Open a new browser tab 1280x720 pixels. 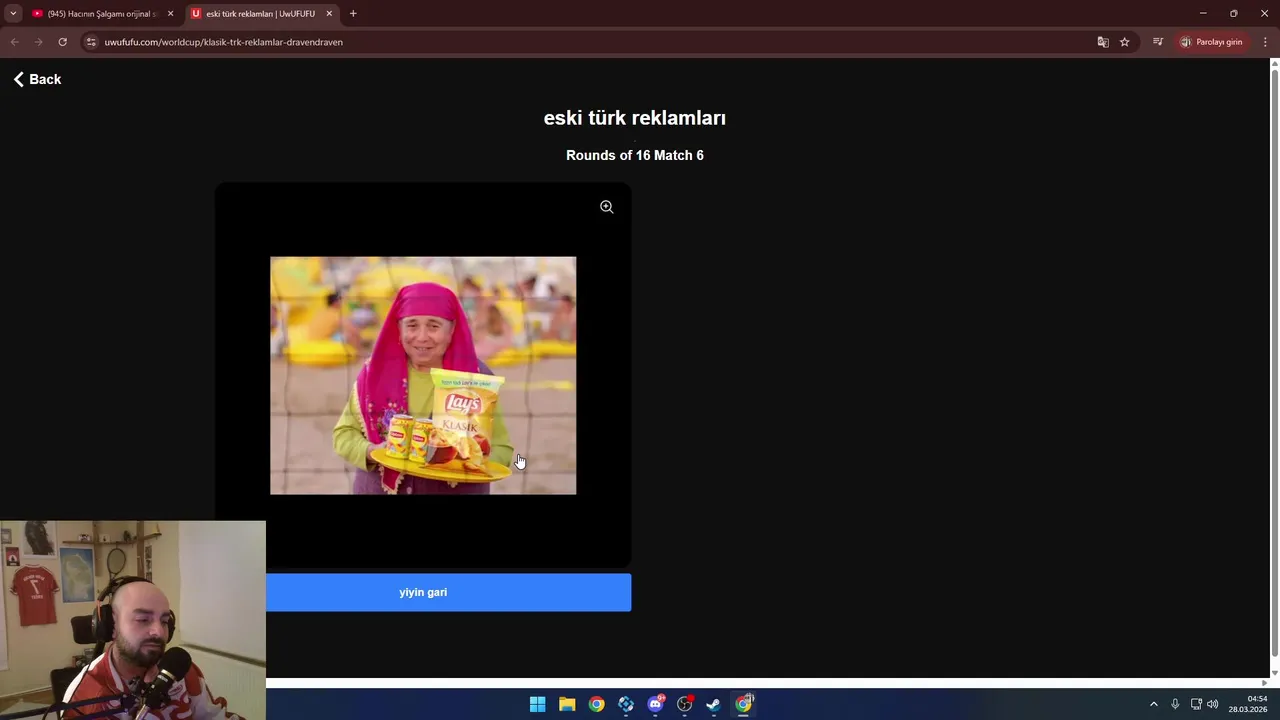click(x=353, y=14)
